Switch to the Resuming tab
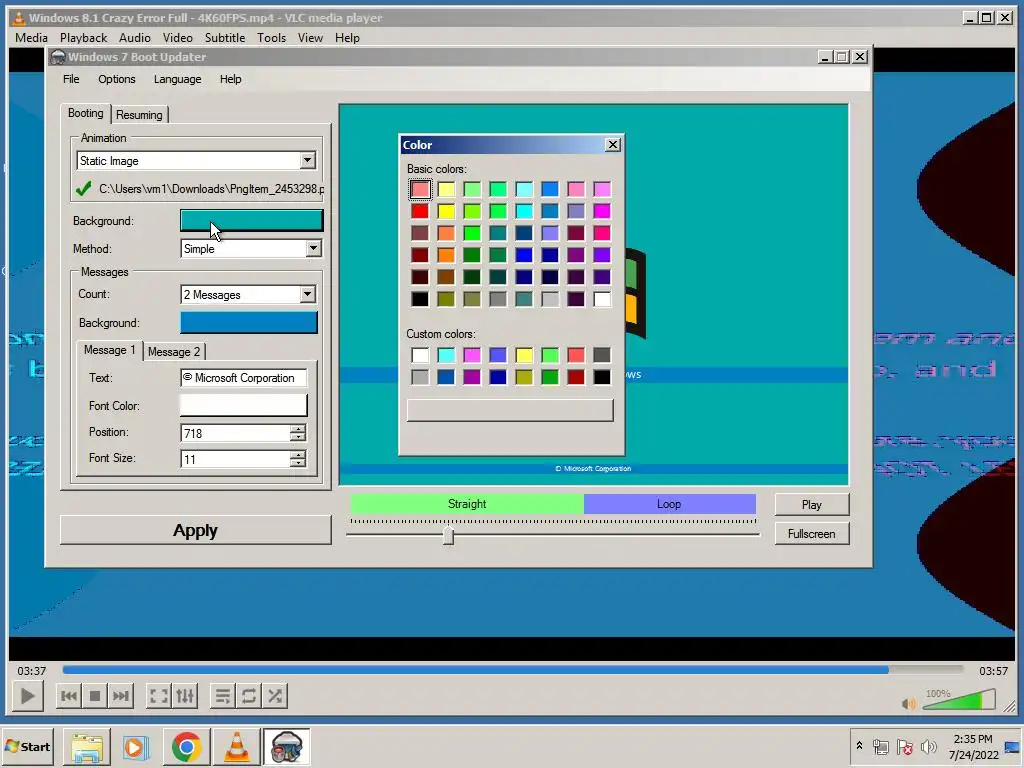This screenshot has height=768, width=1024. 139,115
